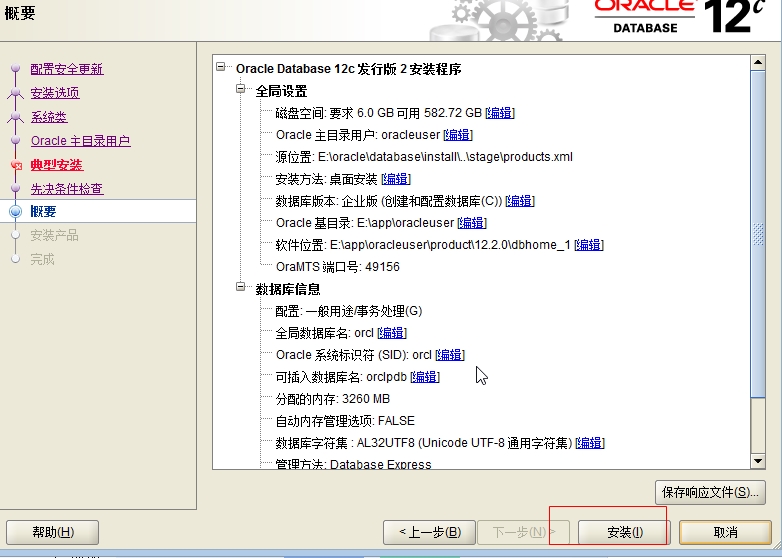Edit the Oracle 基目录 path
Viewport: 782px width, 558px height.
pos(472,222)
